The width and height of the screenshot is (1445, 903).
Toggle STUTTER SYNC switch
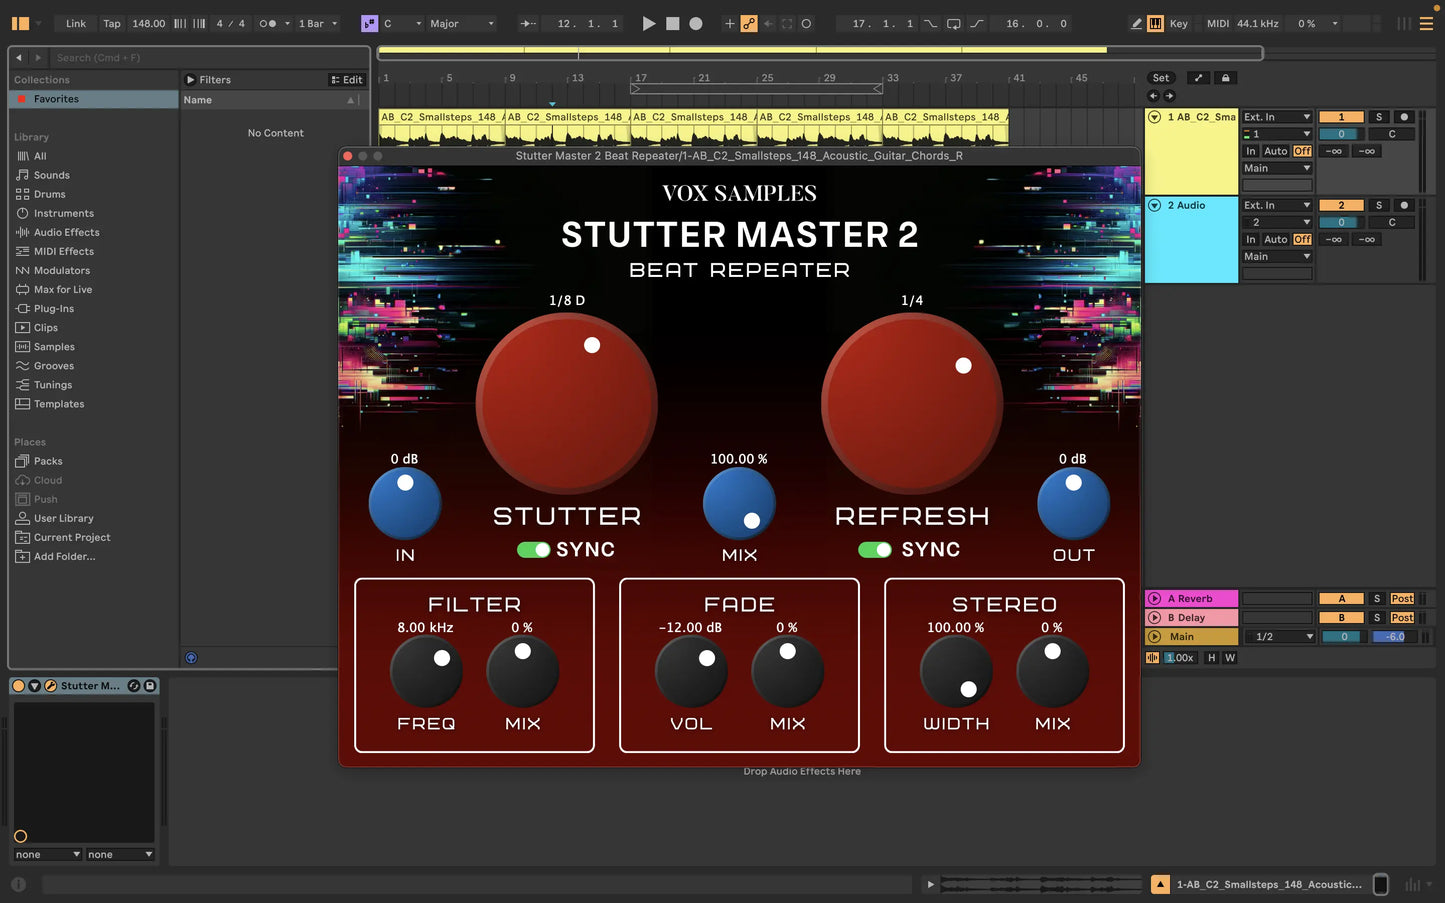[534, 550]
